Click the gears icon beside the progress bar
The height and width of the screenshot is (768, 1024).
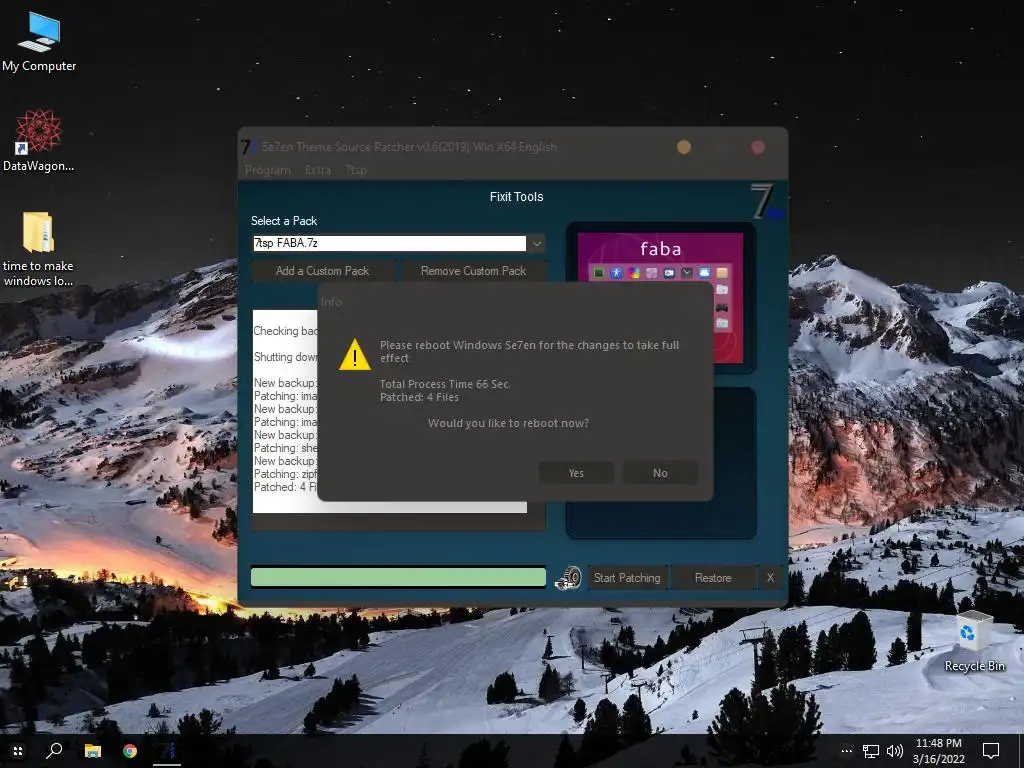tap(568, 577)
